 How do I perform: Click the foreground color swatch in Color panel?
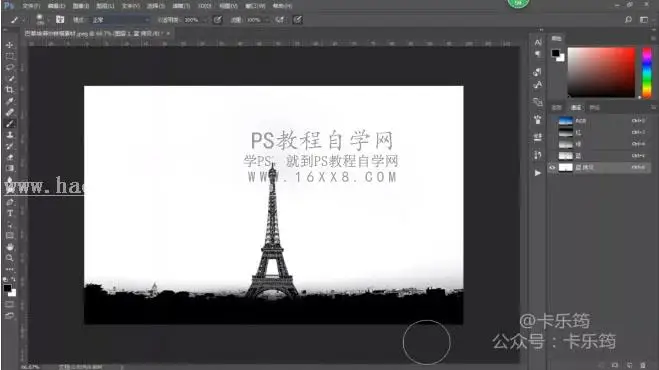coord(556,53)
